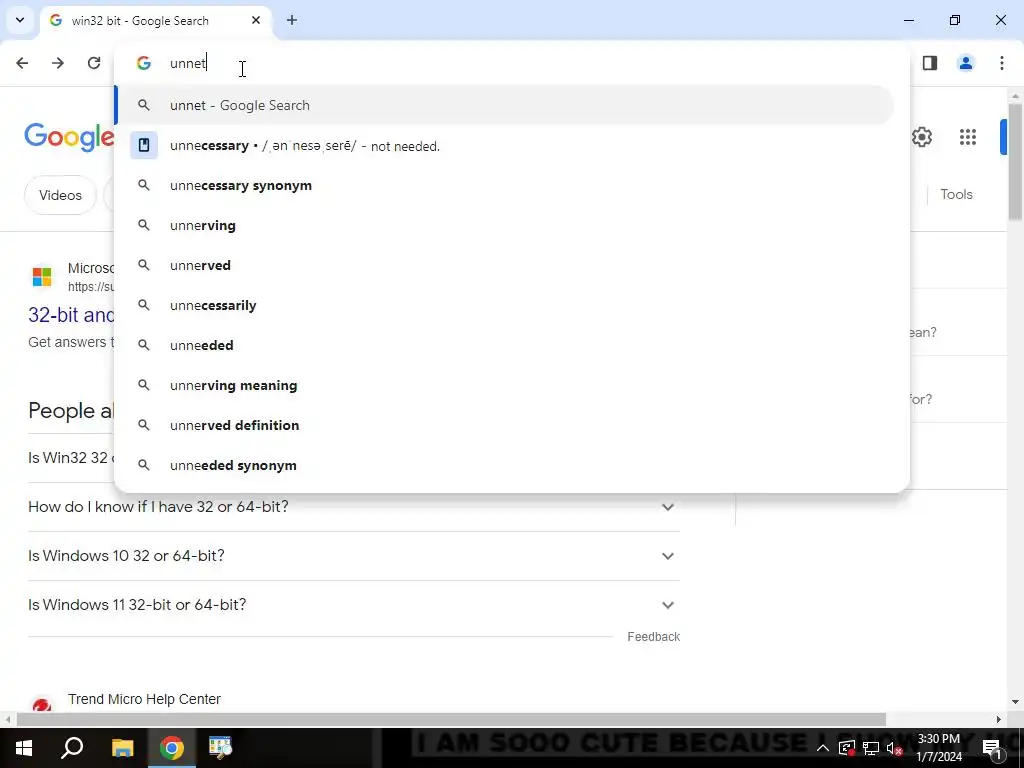The image size is (1024, 768).
Task: Click the security tray icon with red badge
Action: [847, 748]
